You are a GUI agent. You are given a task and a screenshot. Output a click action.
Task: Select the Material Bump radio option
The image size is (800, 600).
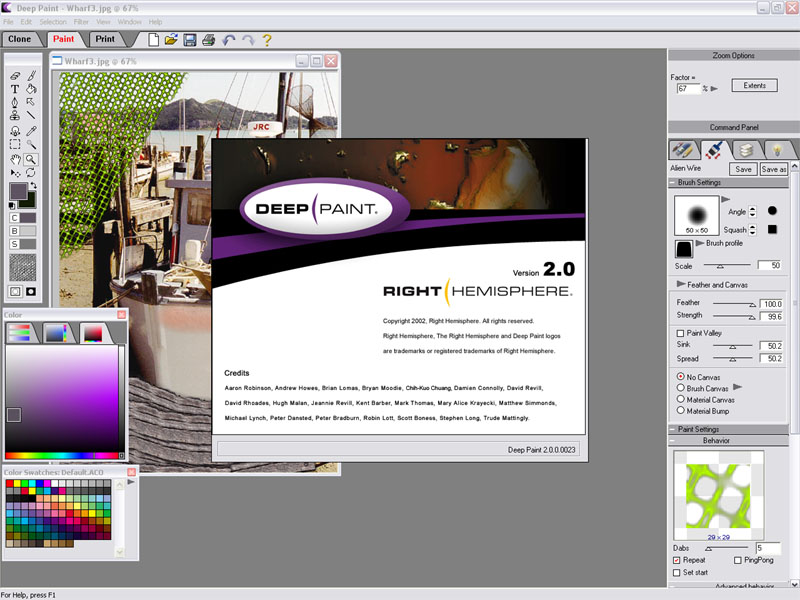(681, 410)
